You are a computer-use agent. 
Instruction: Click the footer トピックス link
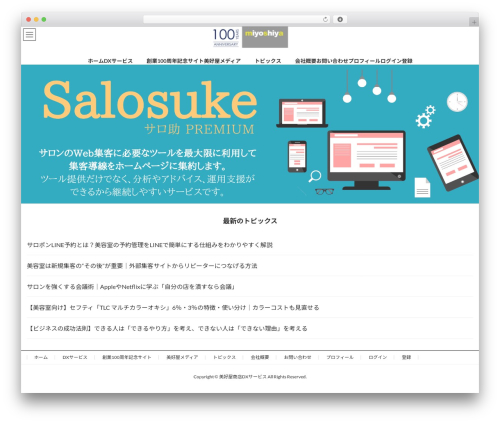pyautogui.click(x=224, y=357)
